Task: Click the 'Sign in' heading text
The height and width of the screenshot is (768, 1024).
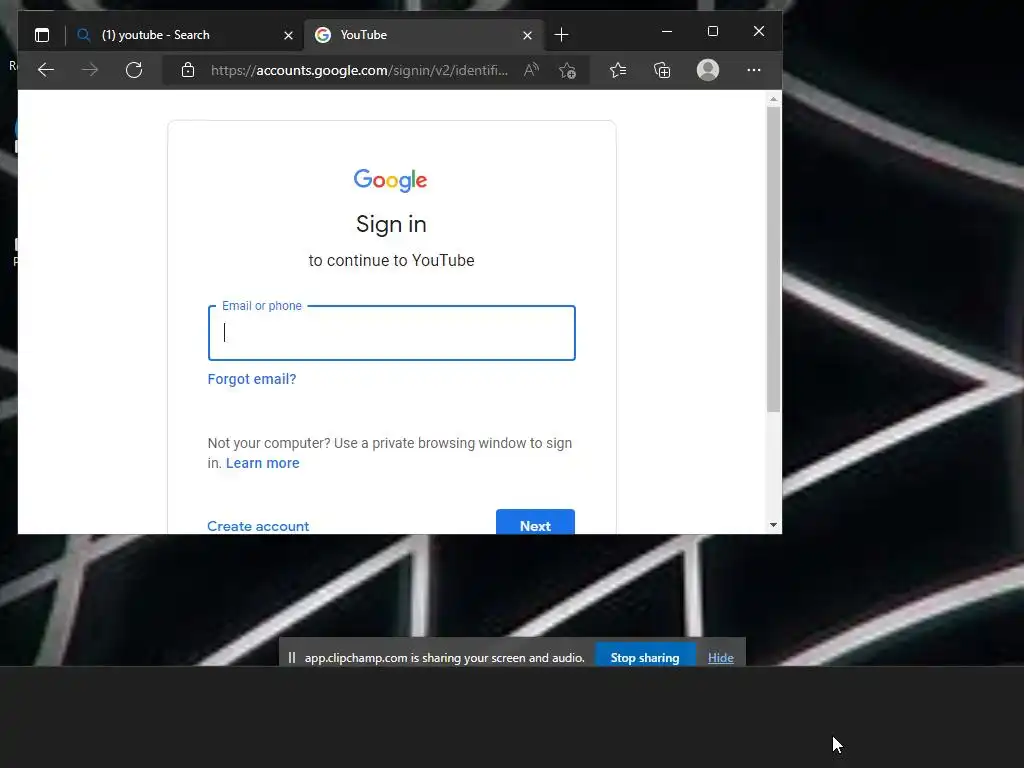Action: [391, 224]
